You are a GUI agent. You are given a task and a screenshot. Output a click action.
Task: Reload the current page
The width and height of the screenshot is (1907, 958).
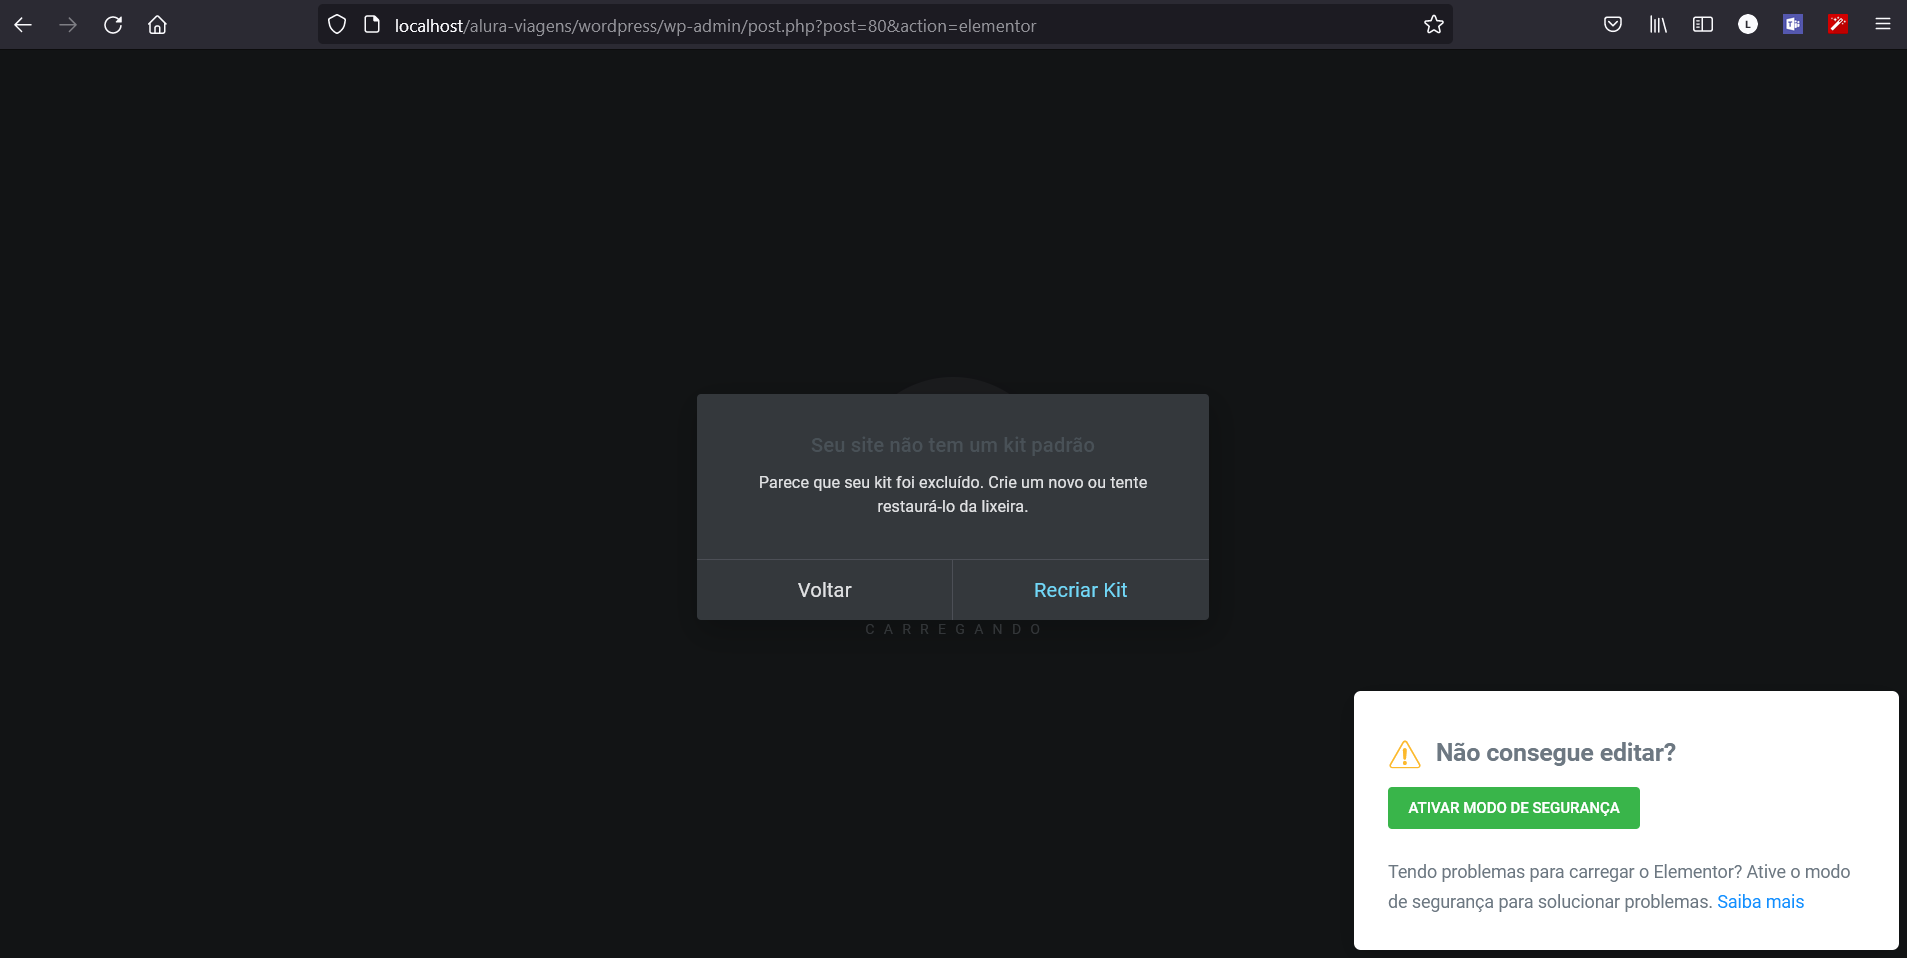click(x=113, y=25)
